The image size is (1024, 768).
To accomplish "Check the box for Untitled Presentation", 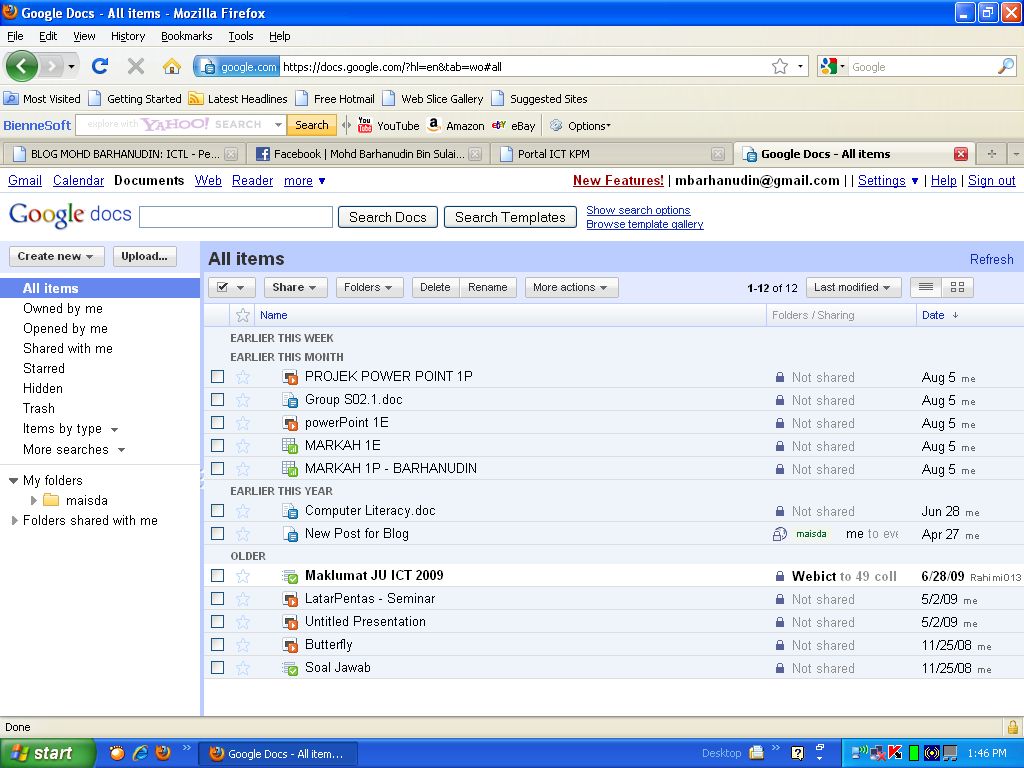I will [217, 622].
